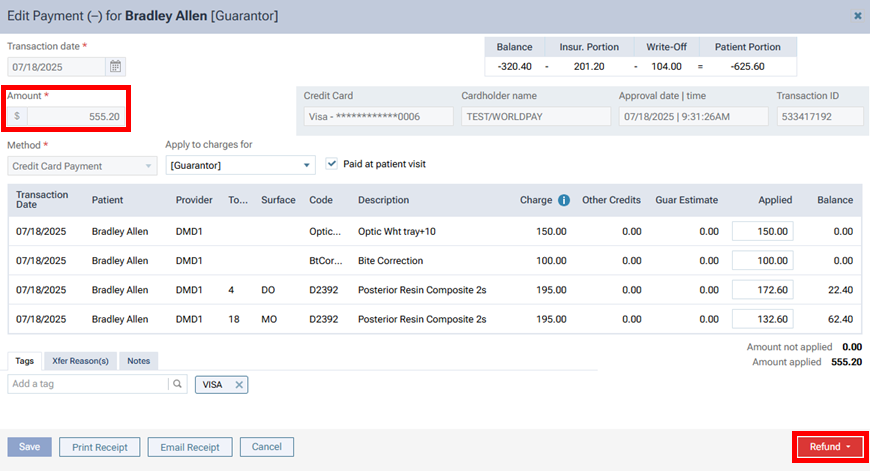Toggle Paid at patient visit checkbox
This screenshot has width=870, height=471.
(x=331, y=164)
